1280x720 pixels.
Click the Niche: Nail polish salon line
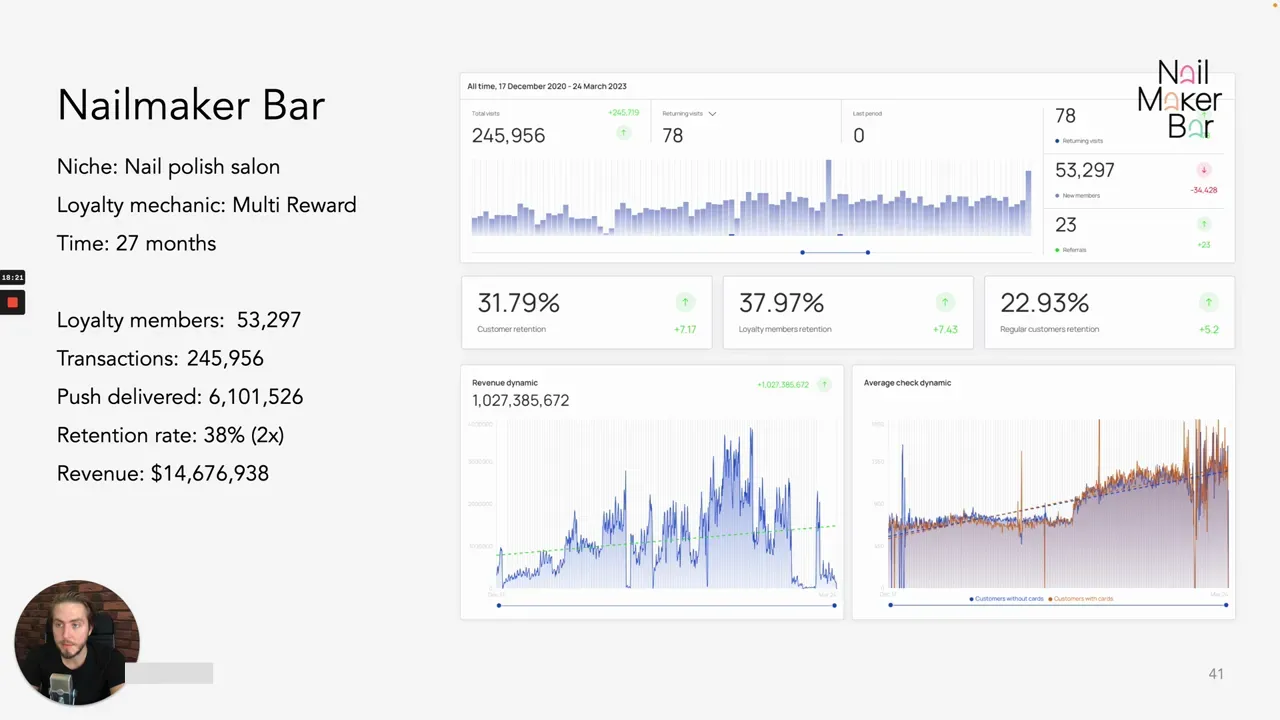pos(168,167)
